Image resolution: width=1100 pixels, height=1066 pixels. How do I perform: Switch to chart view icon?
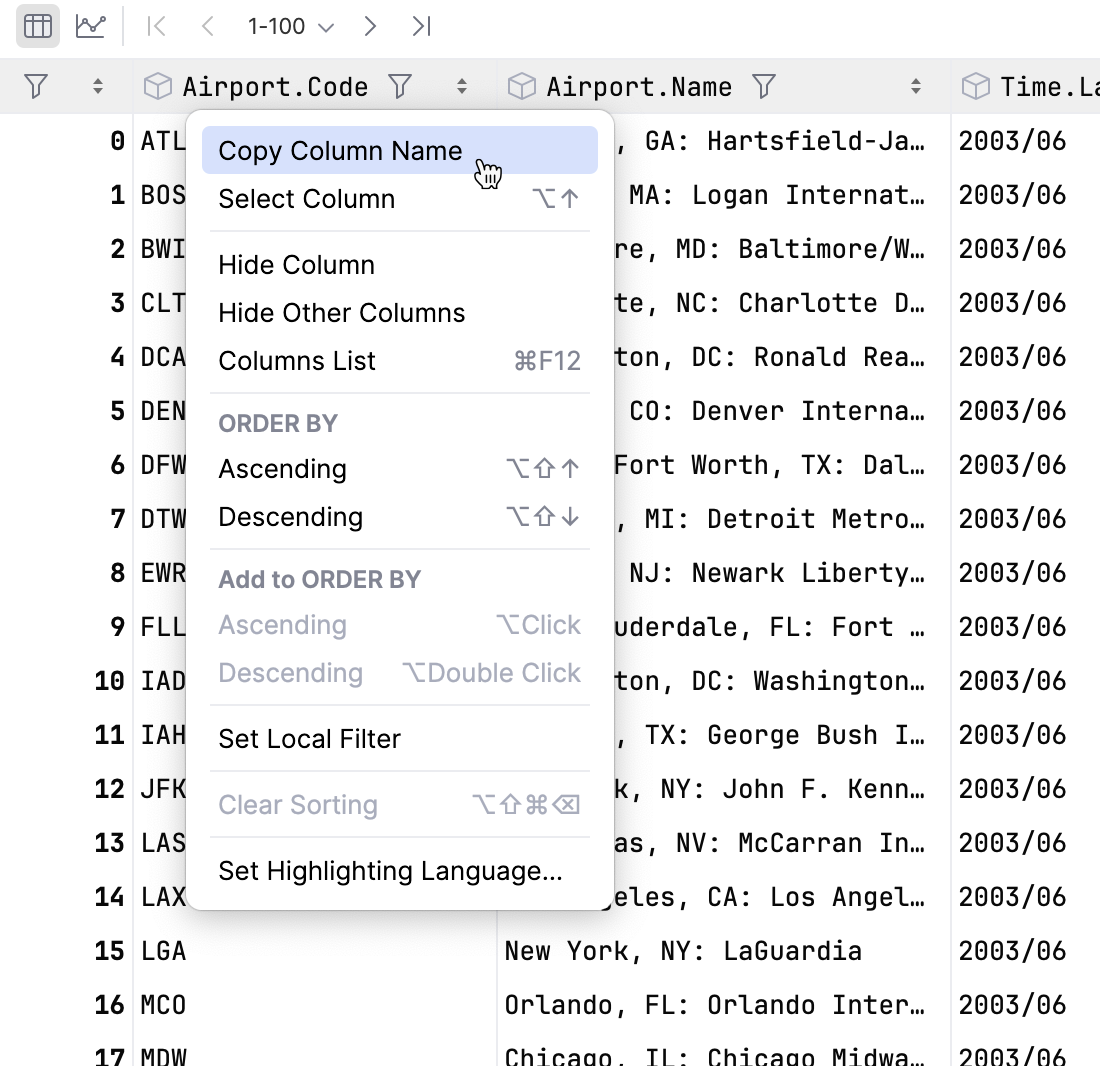point(91,27)
